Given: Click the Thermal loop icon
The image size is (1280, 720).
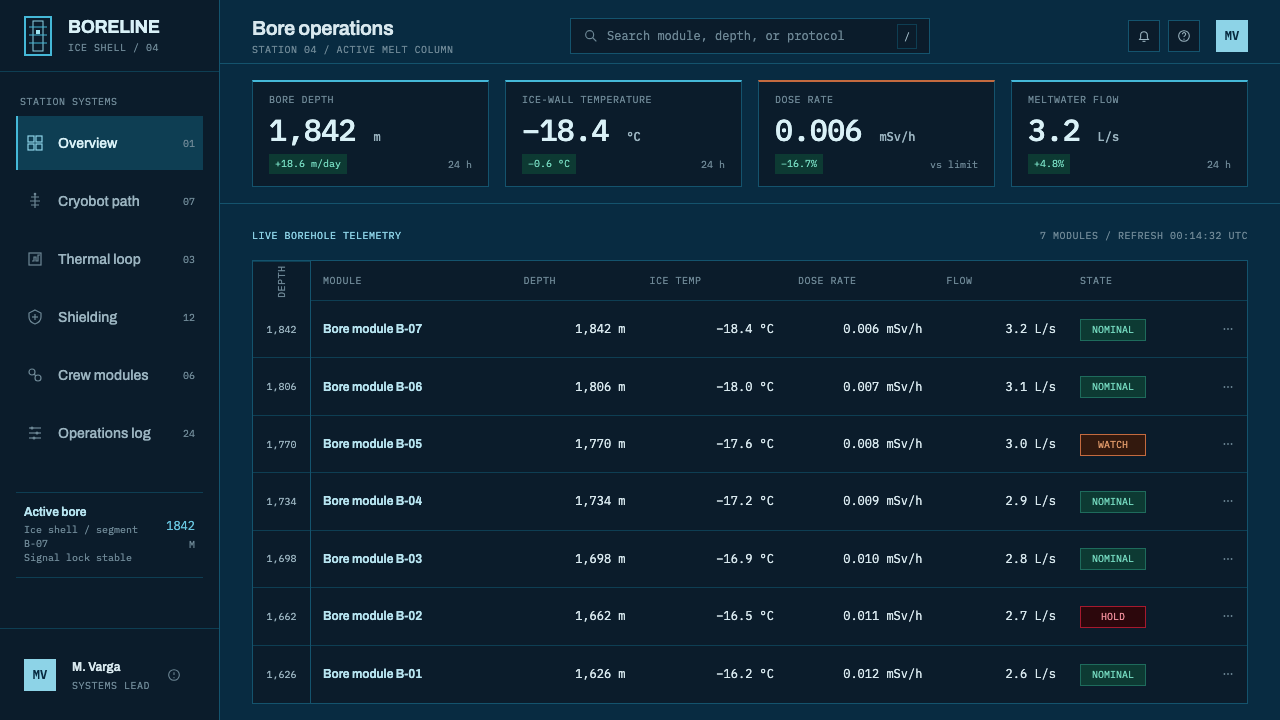Looking at the screenshot, I should [35, 259].
